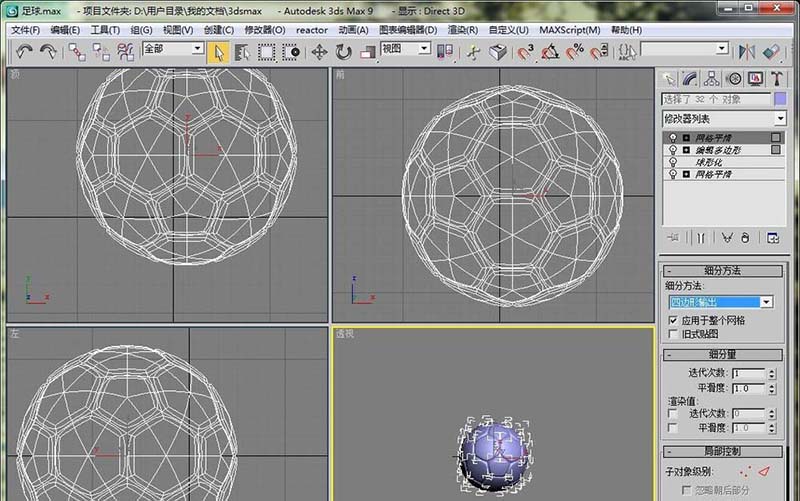
Task: Open the named selection sets dropdown
Action: 721,49
